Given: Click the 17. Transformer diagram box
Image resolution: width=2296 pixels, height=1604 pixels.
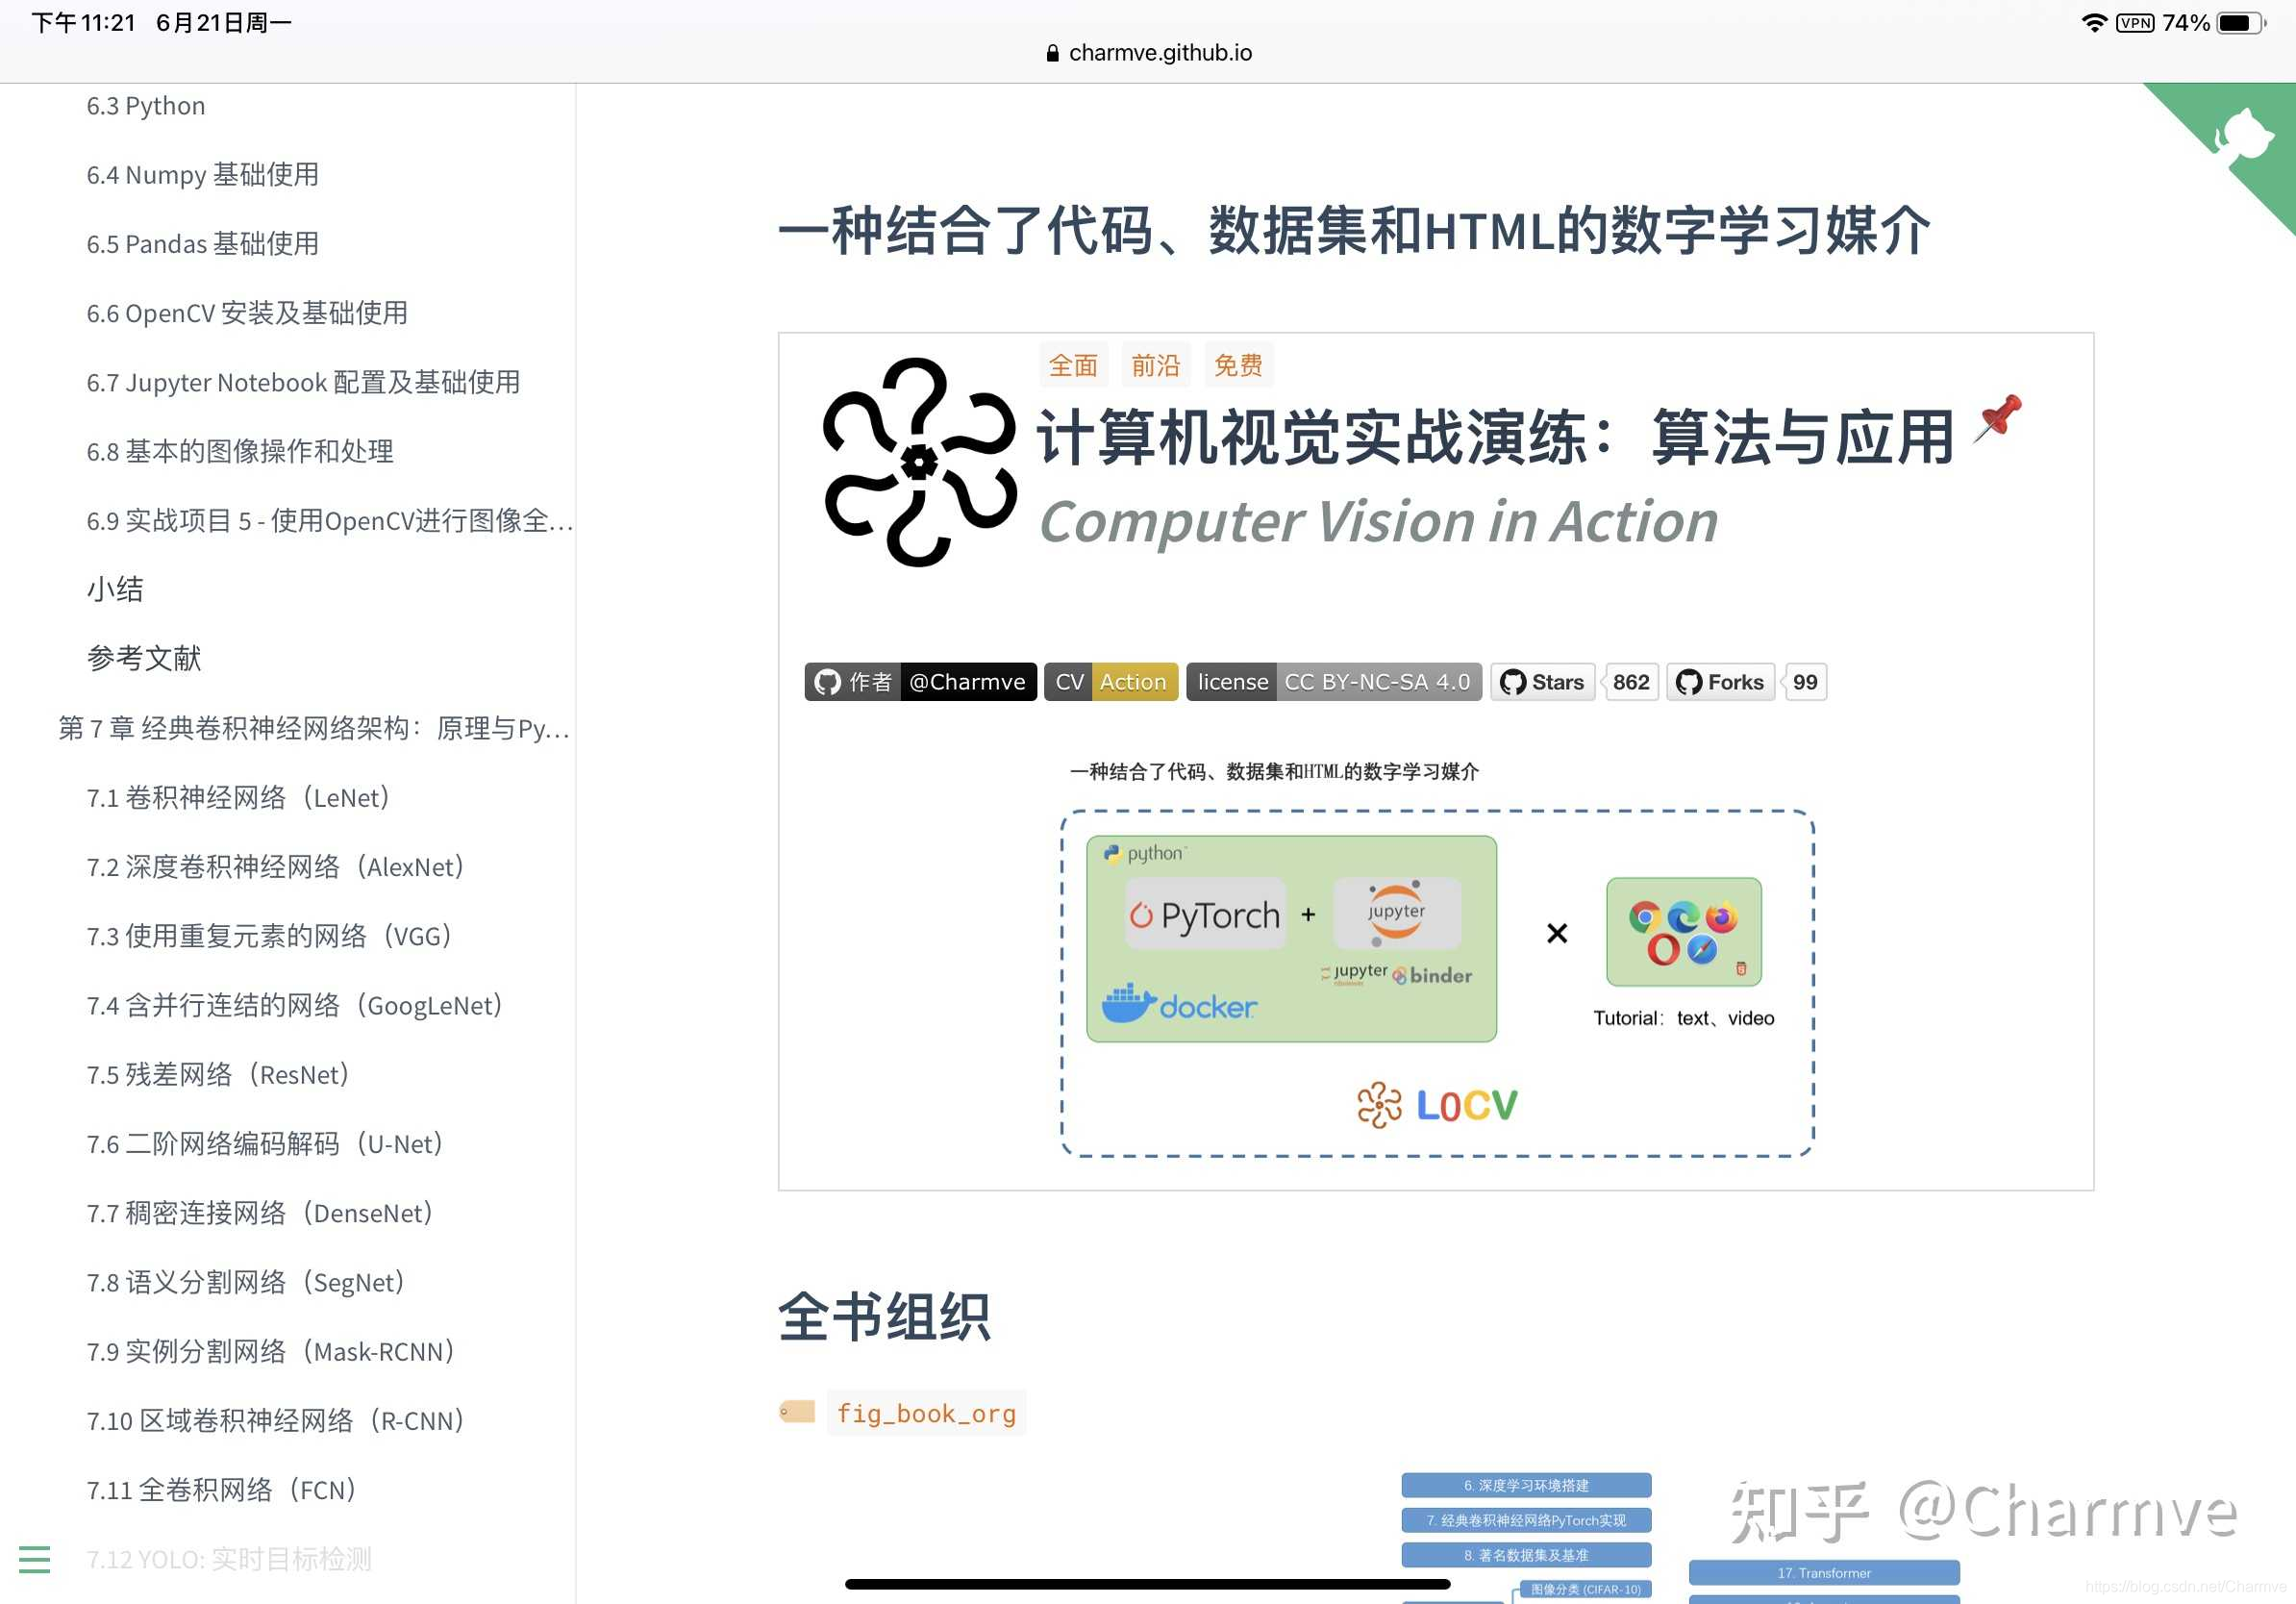Looking at the screenshot, I should 1824,1572.
